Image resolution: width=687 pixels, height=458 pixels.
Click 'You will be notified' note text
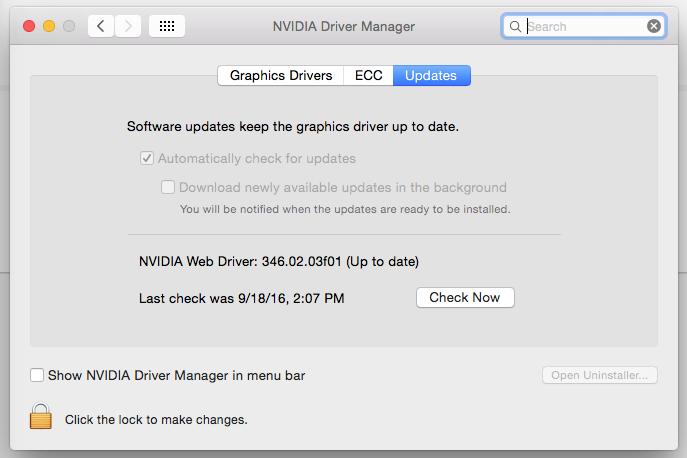pyautogui.click(x=345, y=209)
